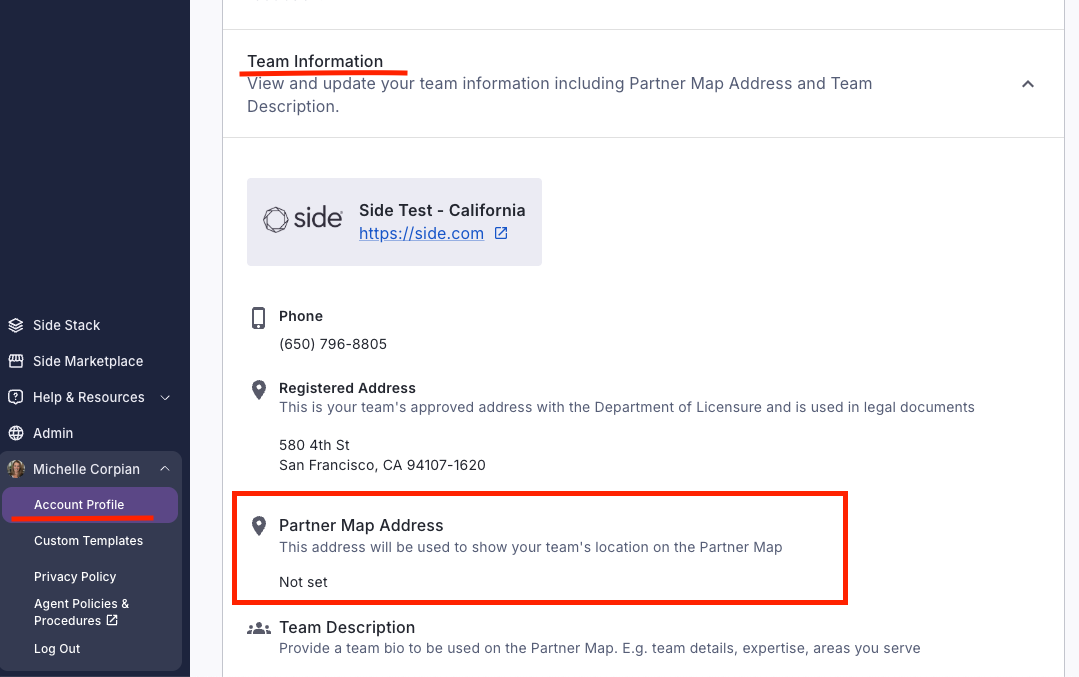This screenshot has height=677, width=1079.
Task: Click the Team Description people icon
Action: pyautogui.click(x=259, y=628)
